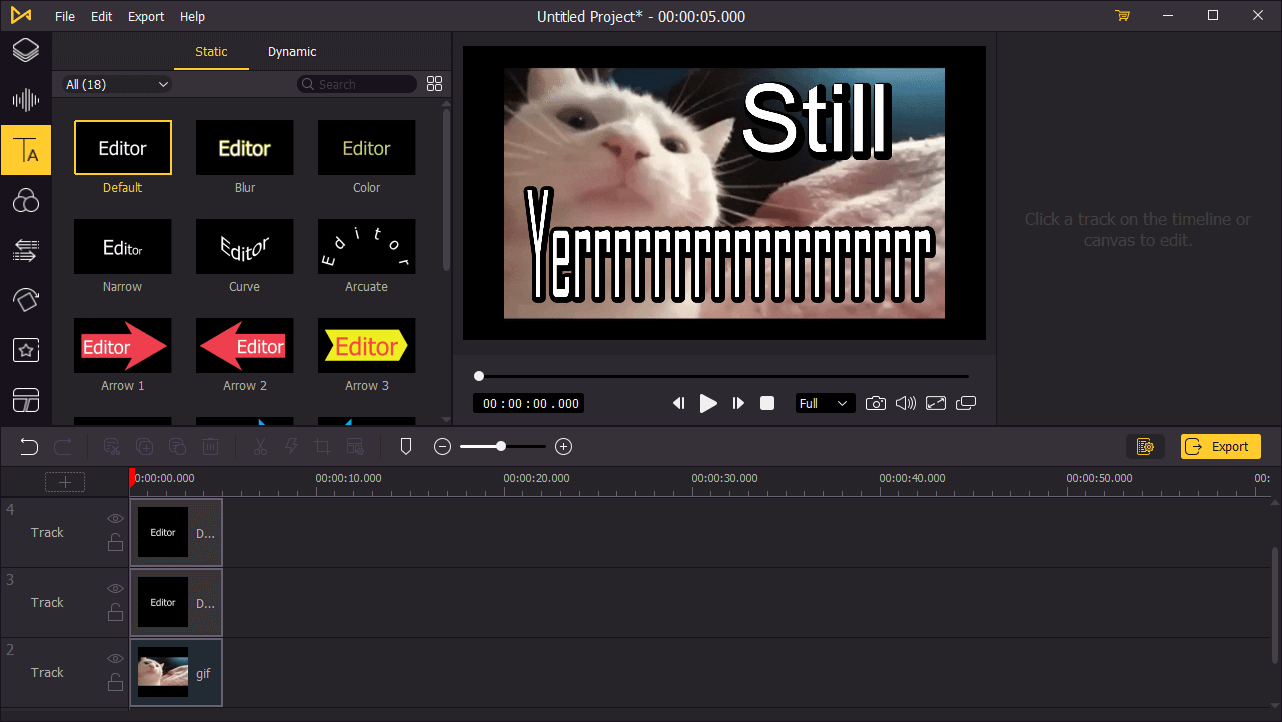Step back one frame

[x=678, y=403]
